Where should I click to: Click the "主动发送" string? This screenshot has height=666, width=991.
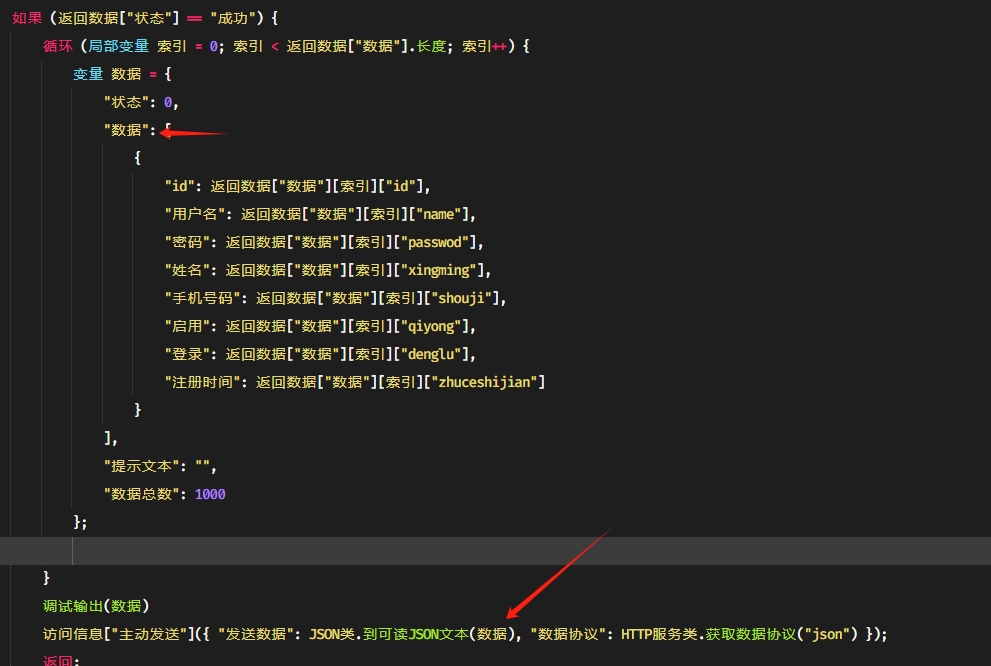[149, 634]
